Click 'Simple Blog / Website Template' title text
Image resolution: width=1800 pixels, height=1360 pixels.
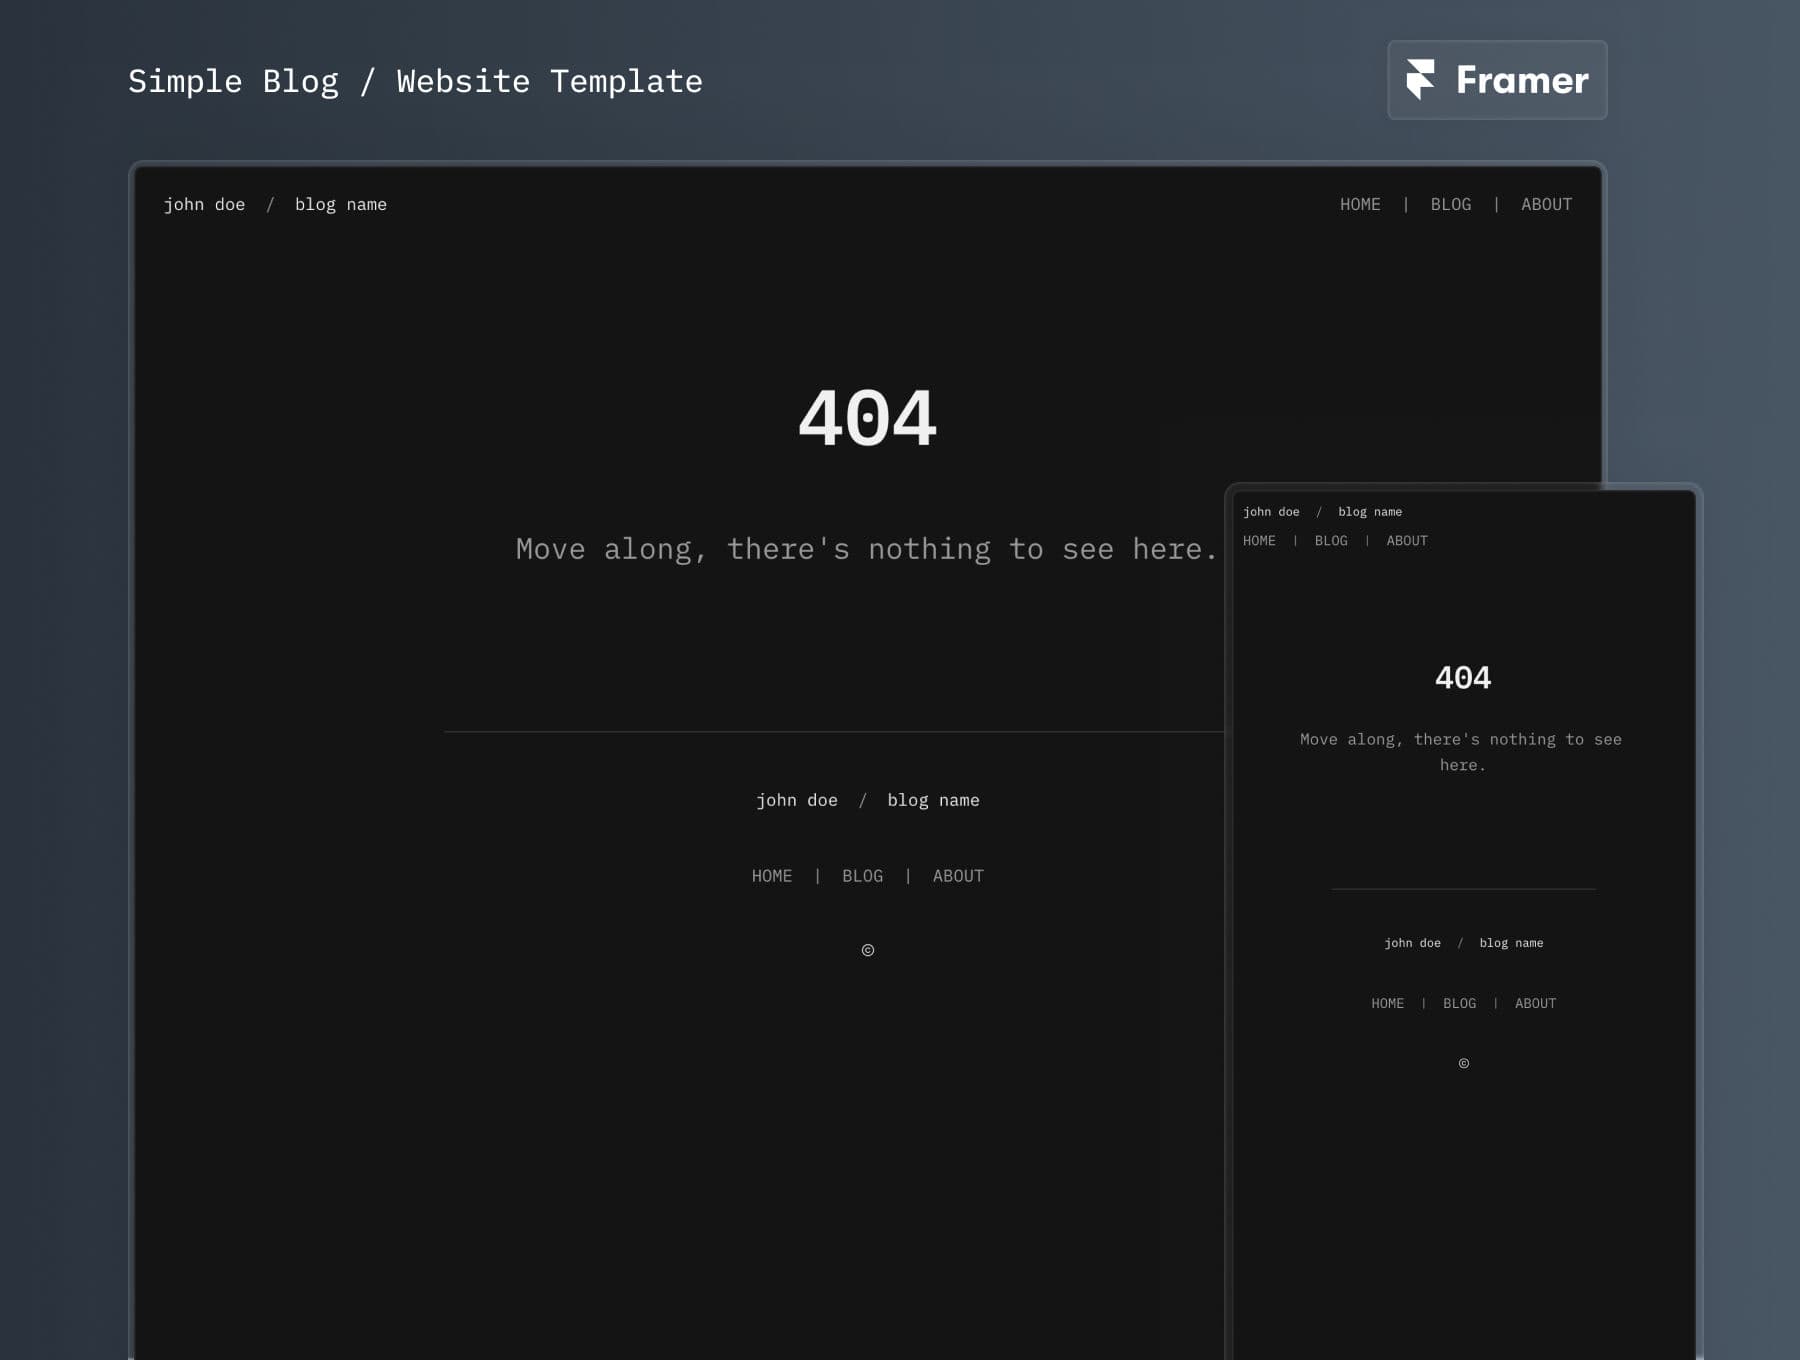[x=415, y=81]
